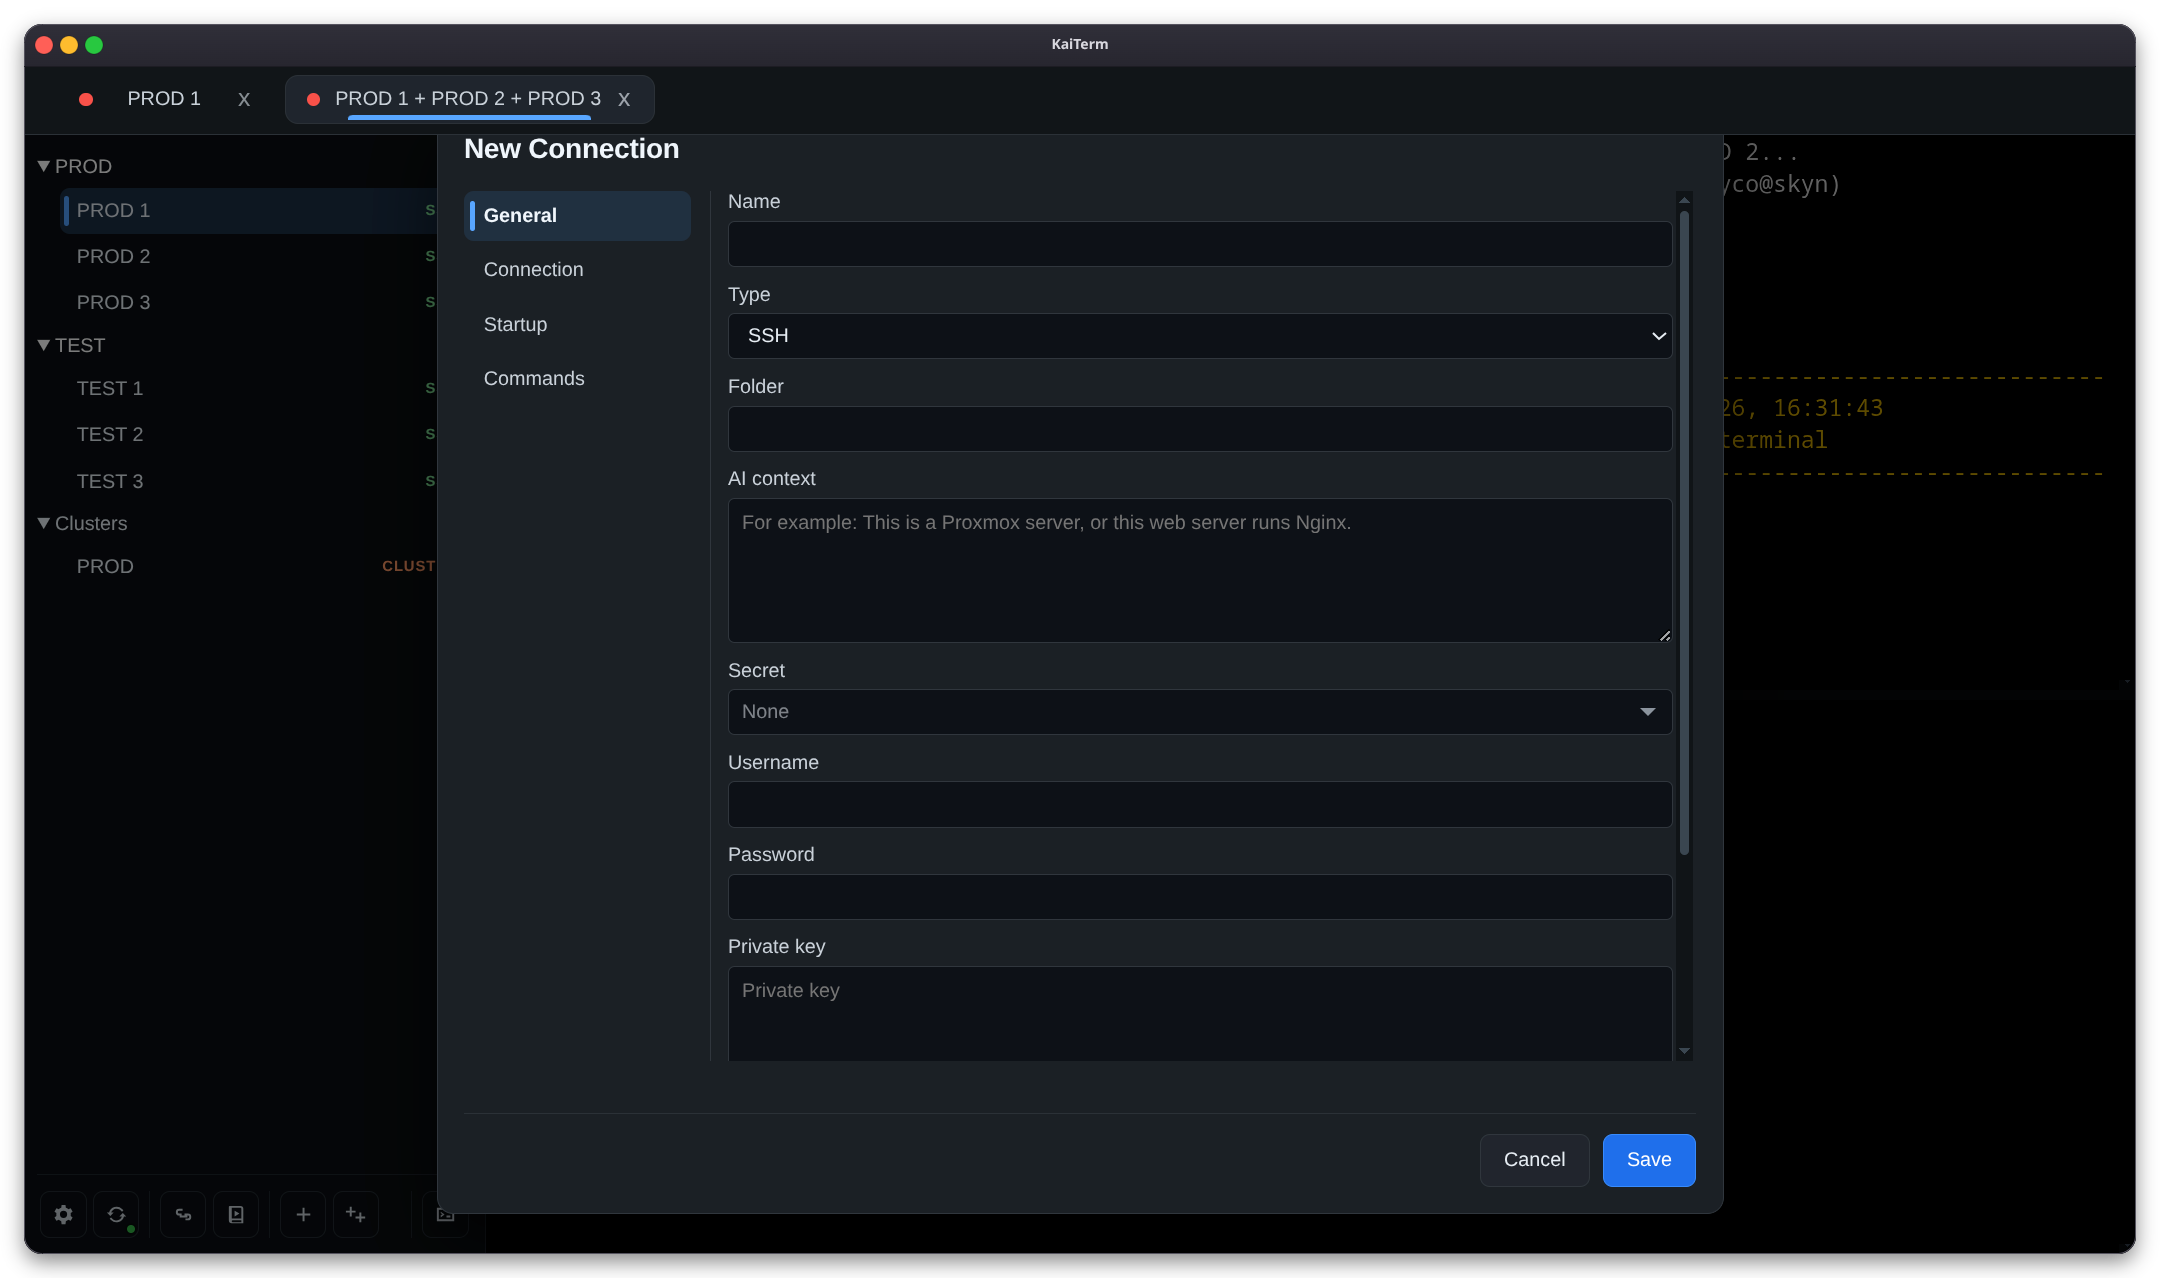Select the General section in New Connection
The image size is (2160, 1278).
pos(577,215)
